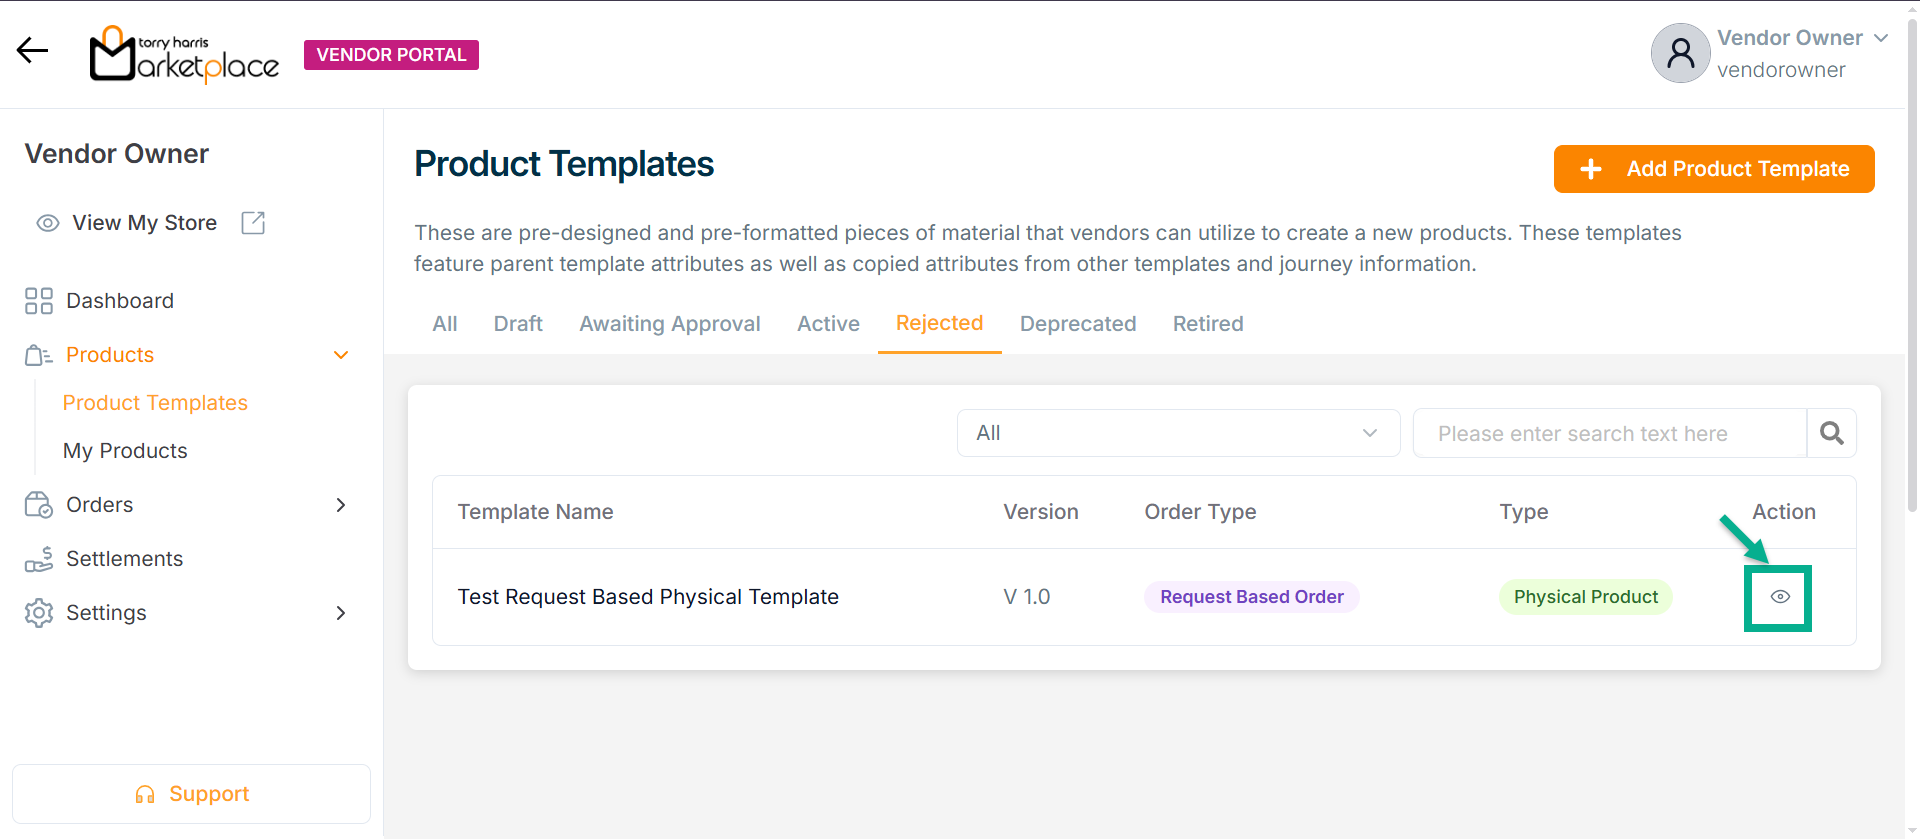Viewport: 1920px width, 839px height.
Task: Click the back arrow icon
Action: [32, 50]
